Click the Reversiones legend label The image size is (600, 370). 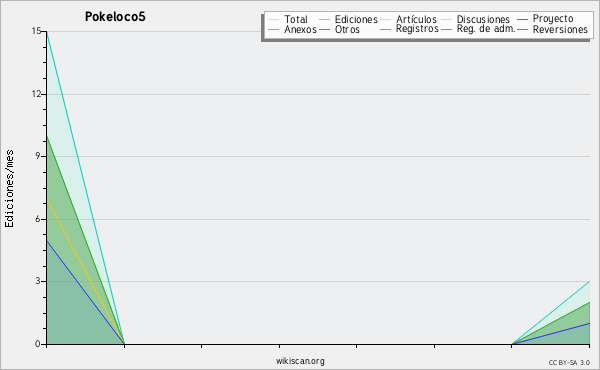click(x=560, y=29)
